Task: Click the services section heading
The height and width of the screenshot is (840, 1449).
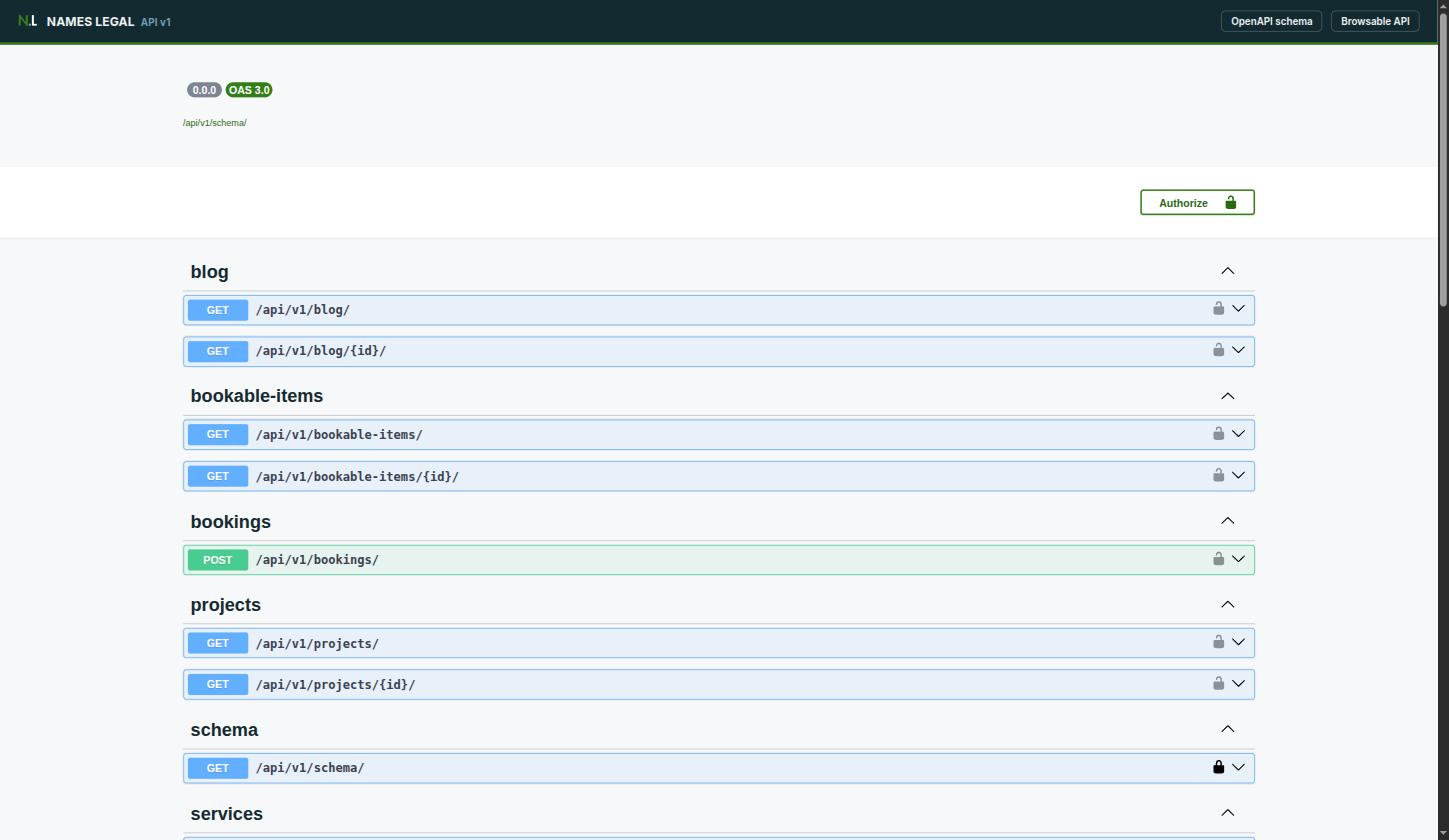Action: click(x=226, y=814)
